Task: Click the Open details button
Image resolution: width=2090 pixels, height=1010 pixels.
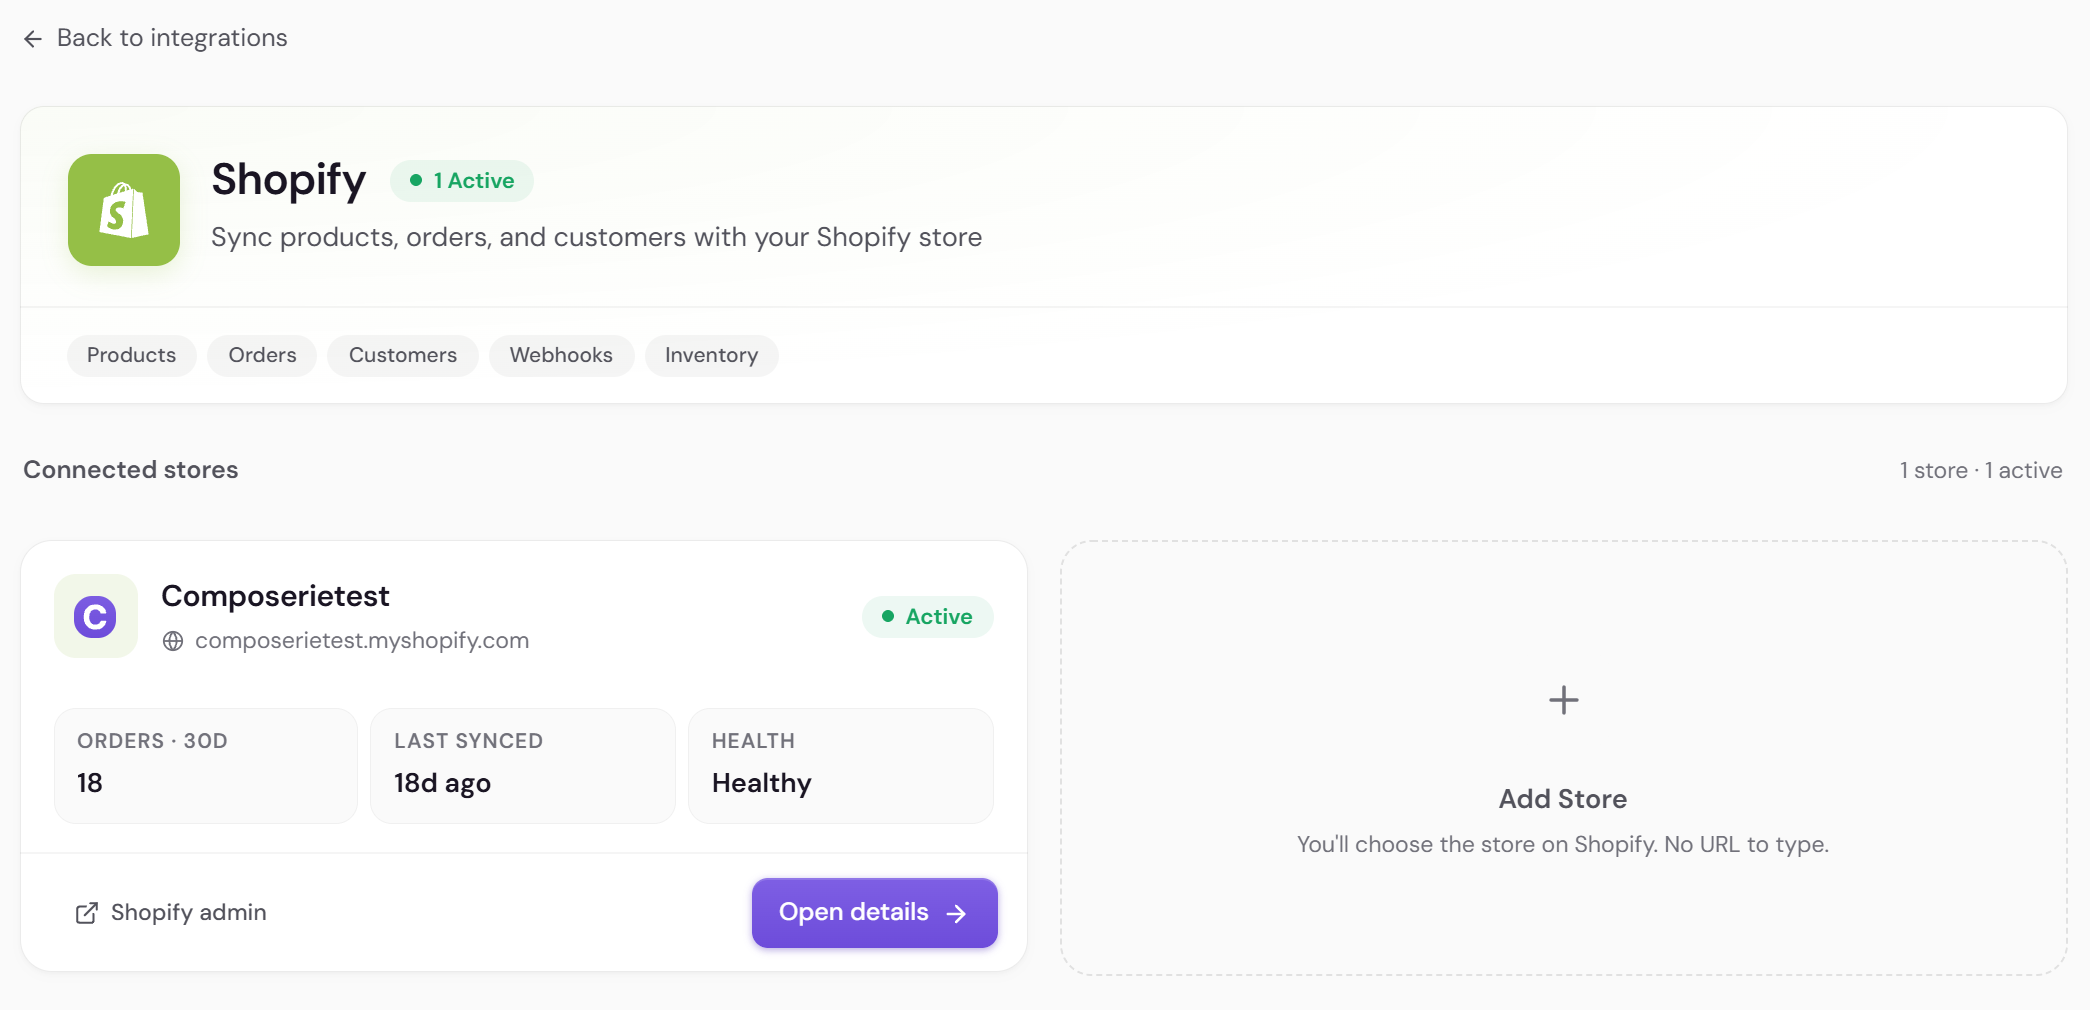Action: pos(875,913)
